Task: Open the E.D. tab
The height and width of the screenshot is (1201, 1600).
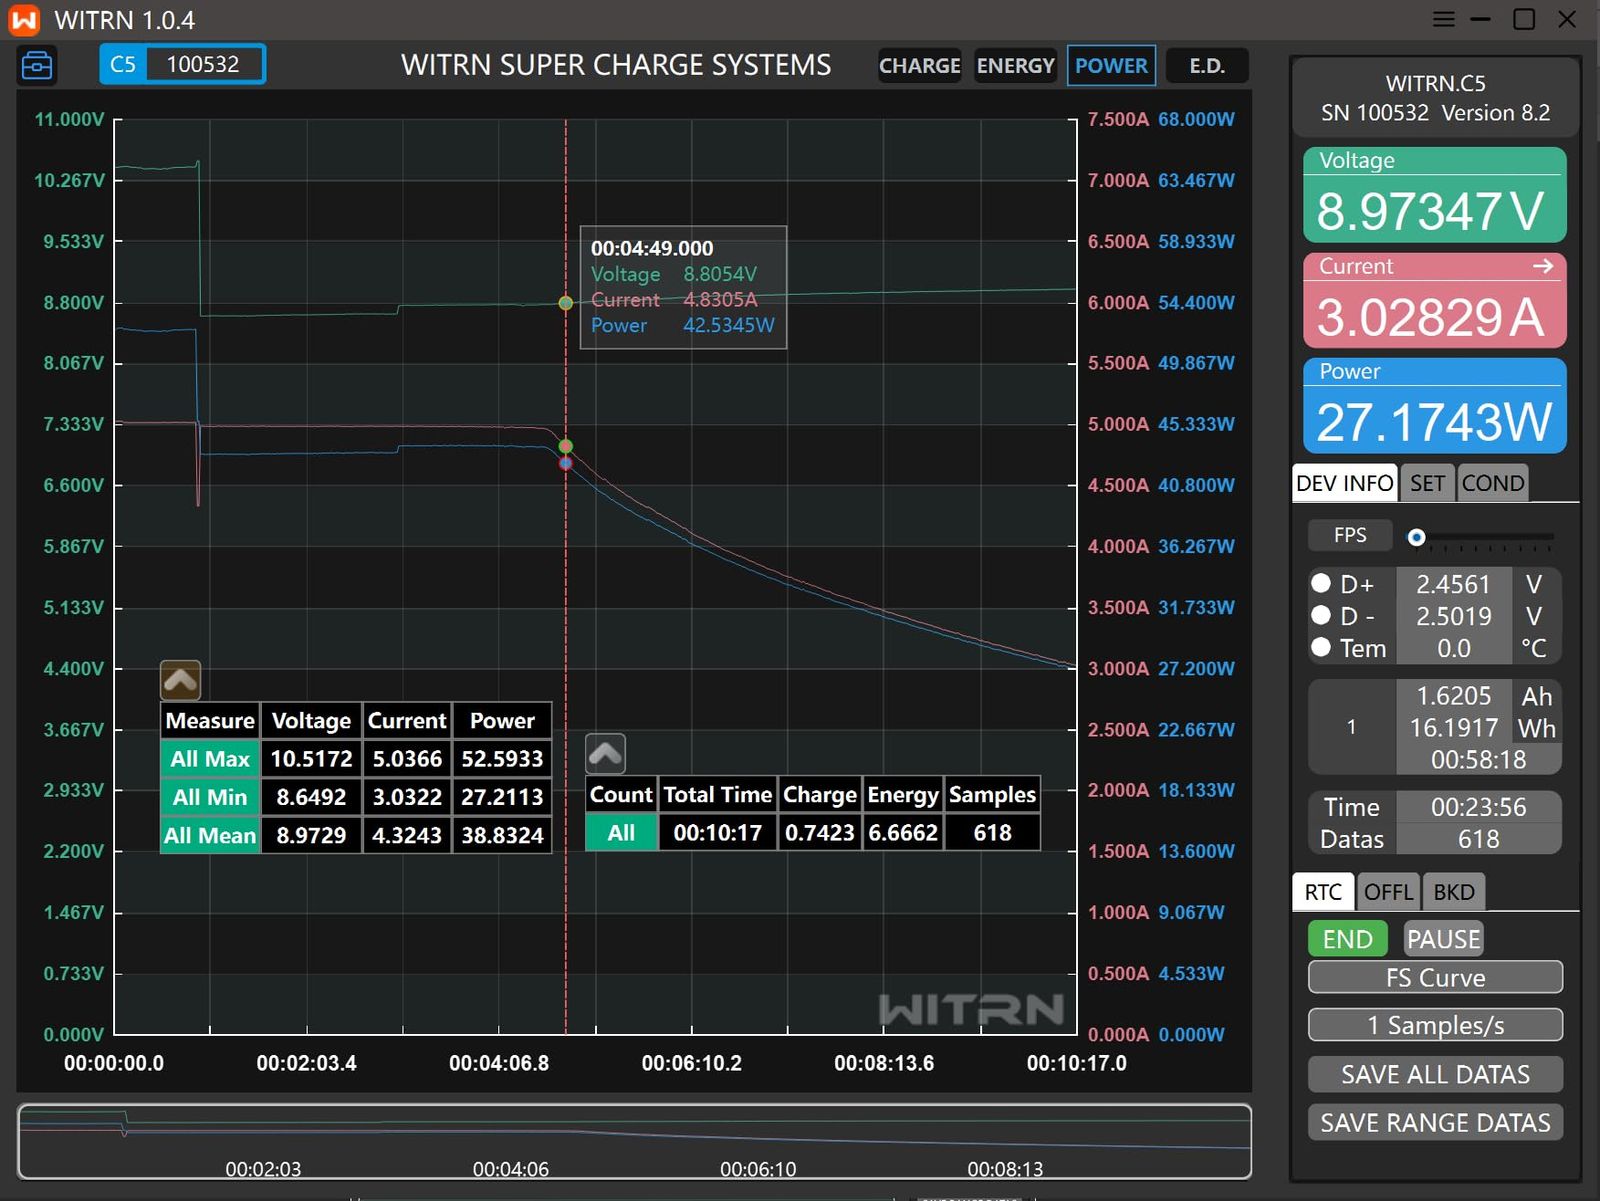Action: (1206, 66)
